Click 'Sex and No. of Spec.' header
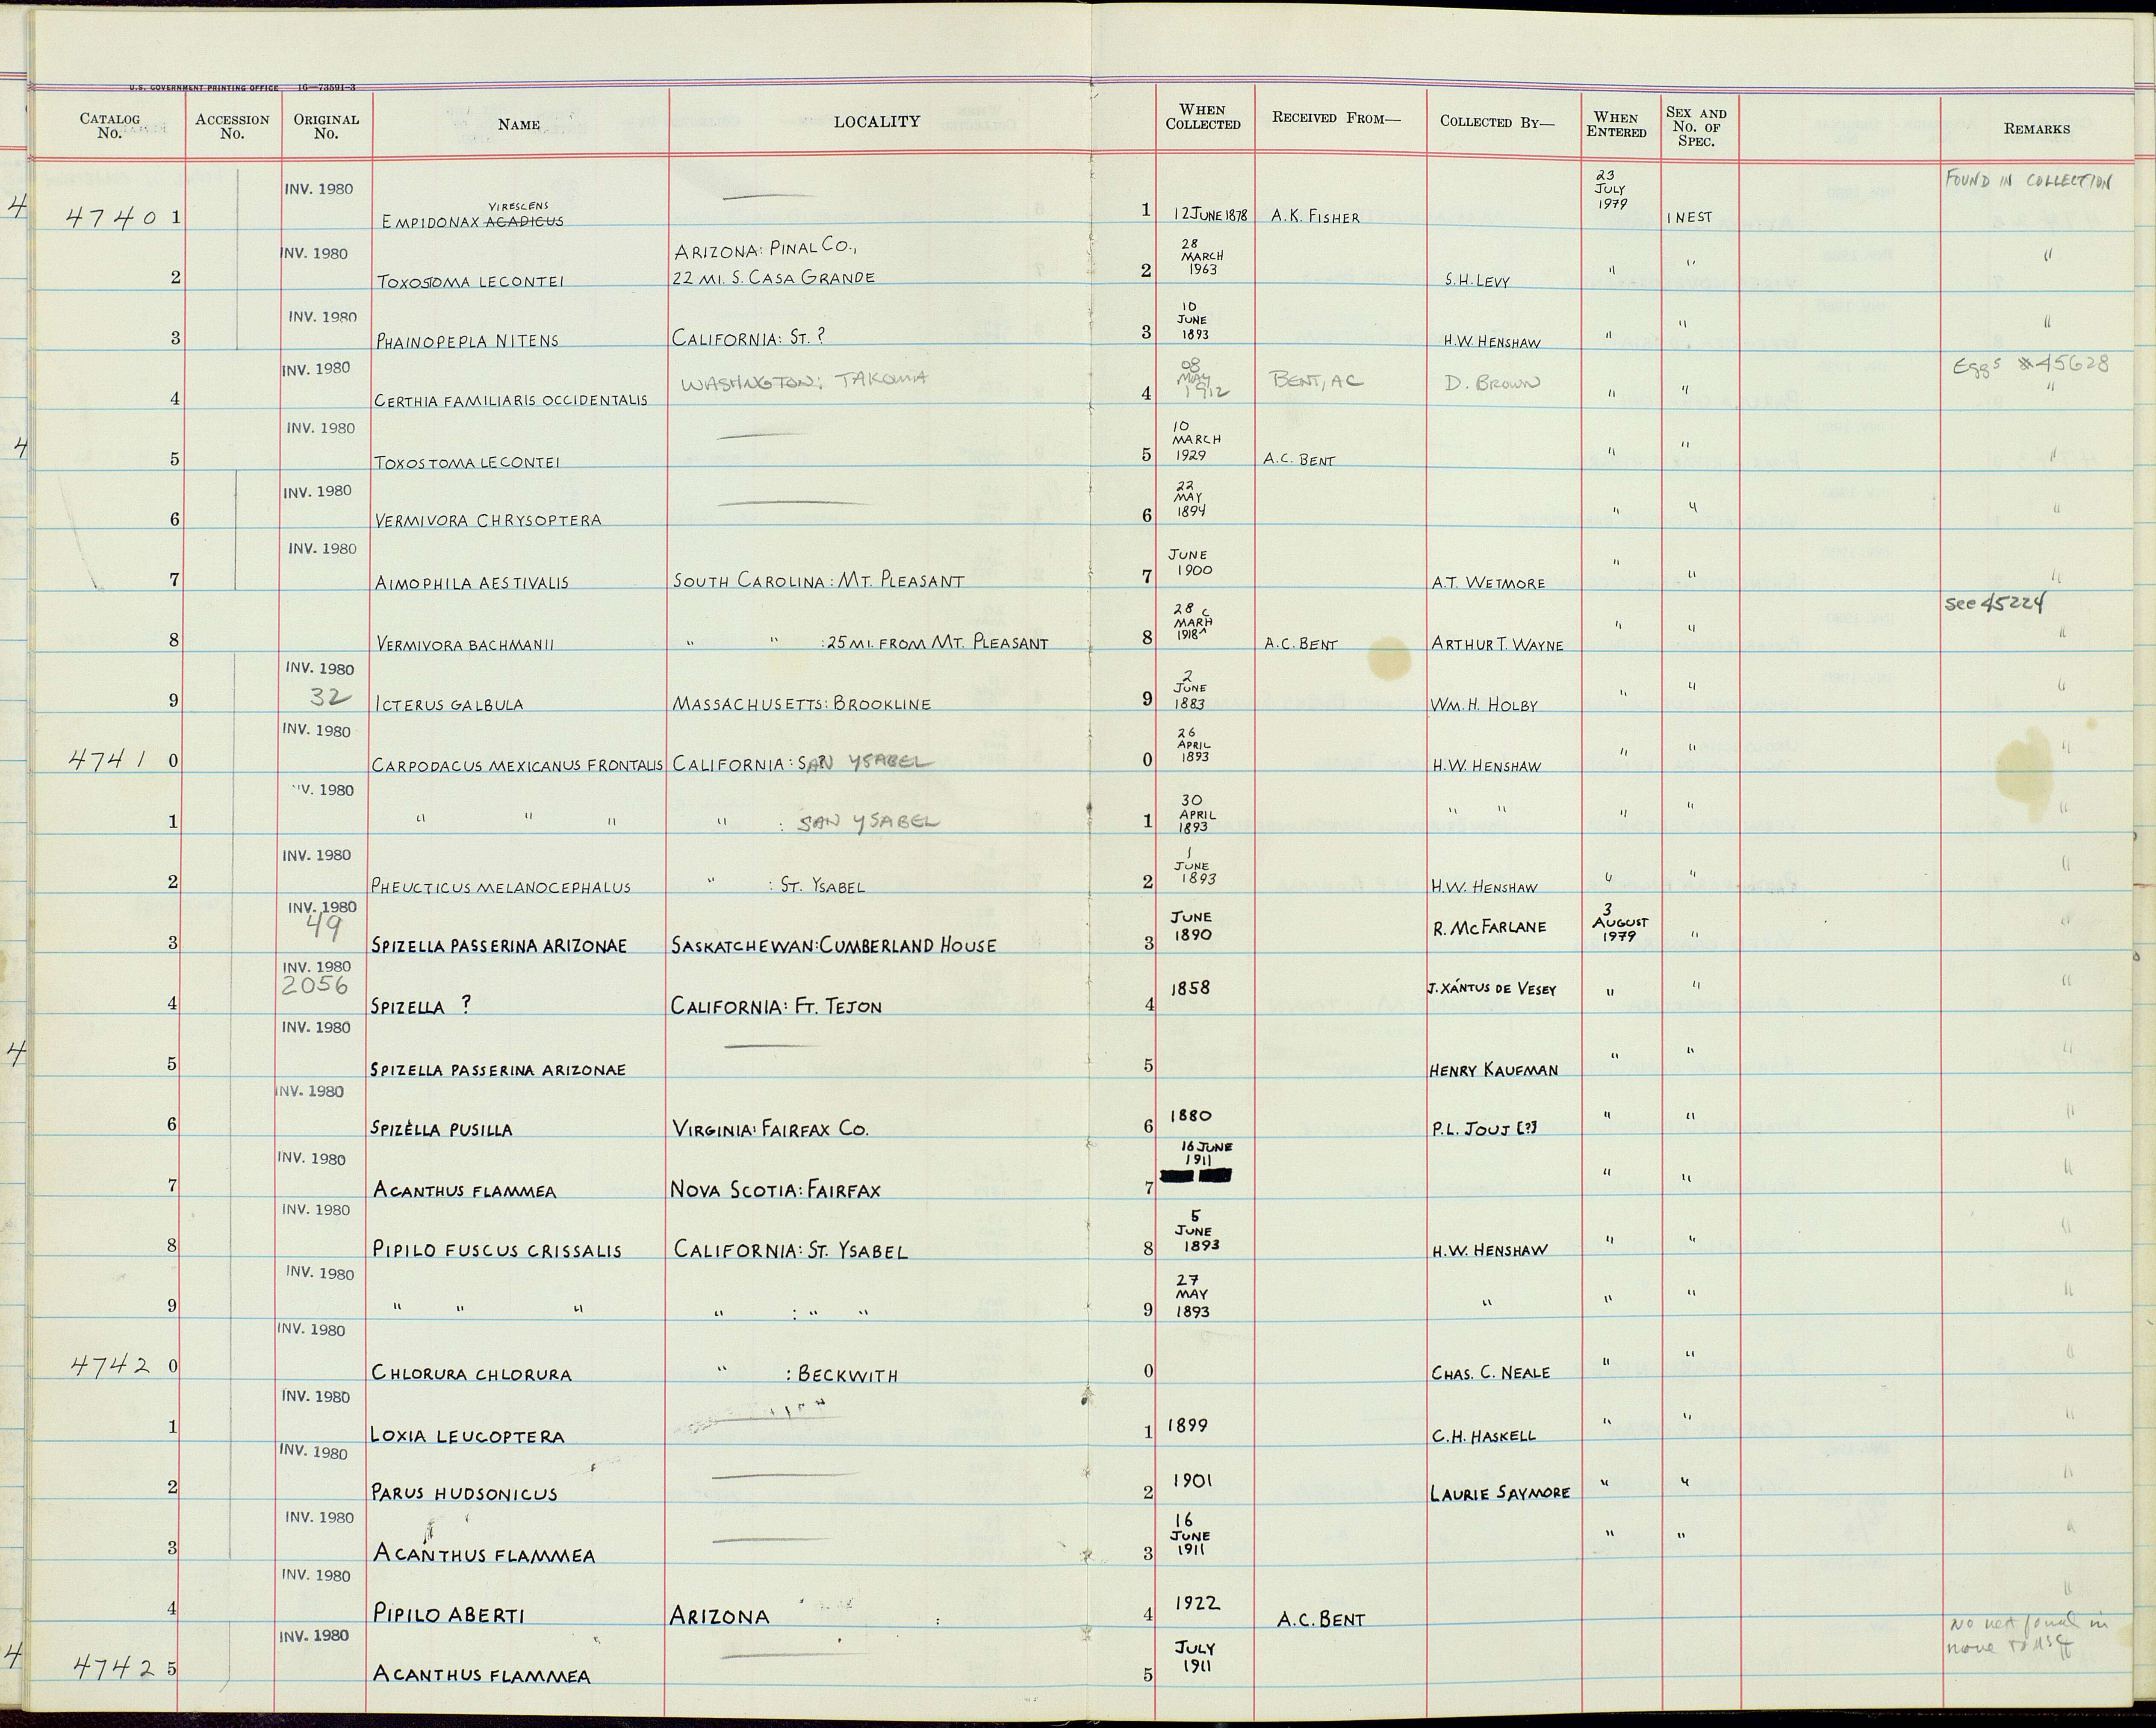Viewport: 2156px width, 1728px height. [1696, 127]
